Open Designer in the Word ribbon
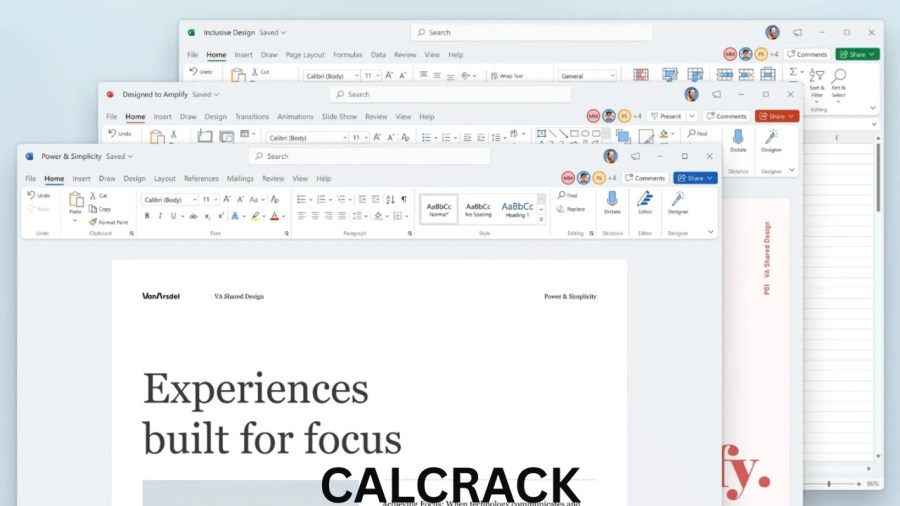This screenshot has height=506, width=900. (x=678, y=198)
